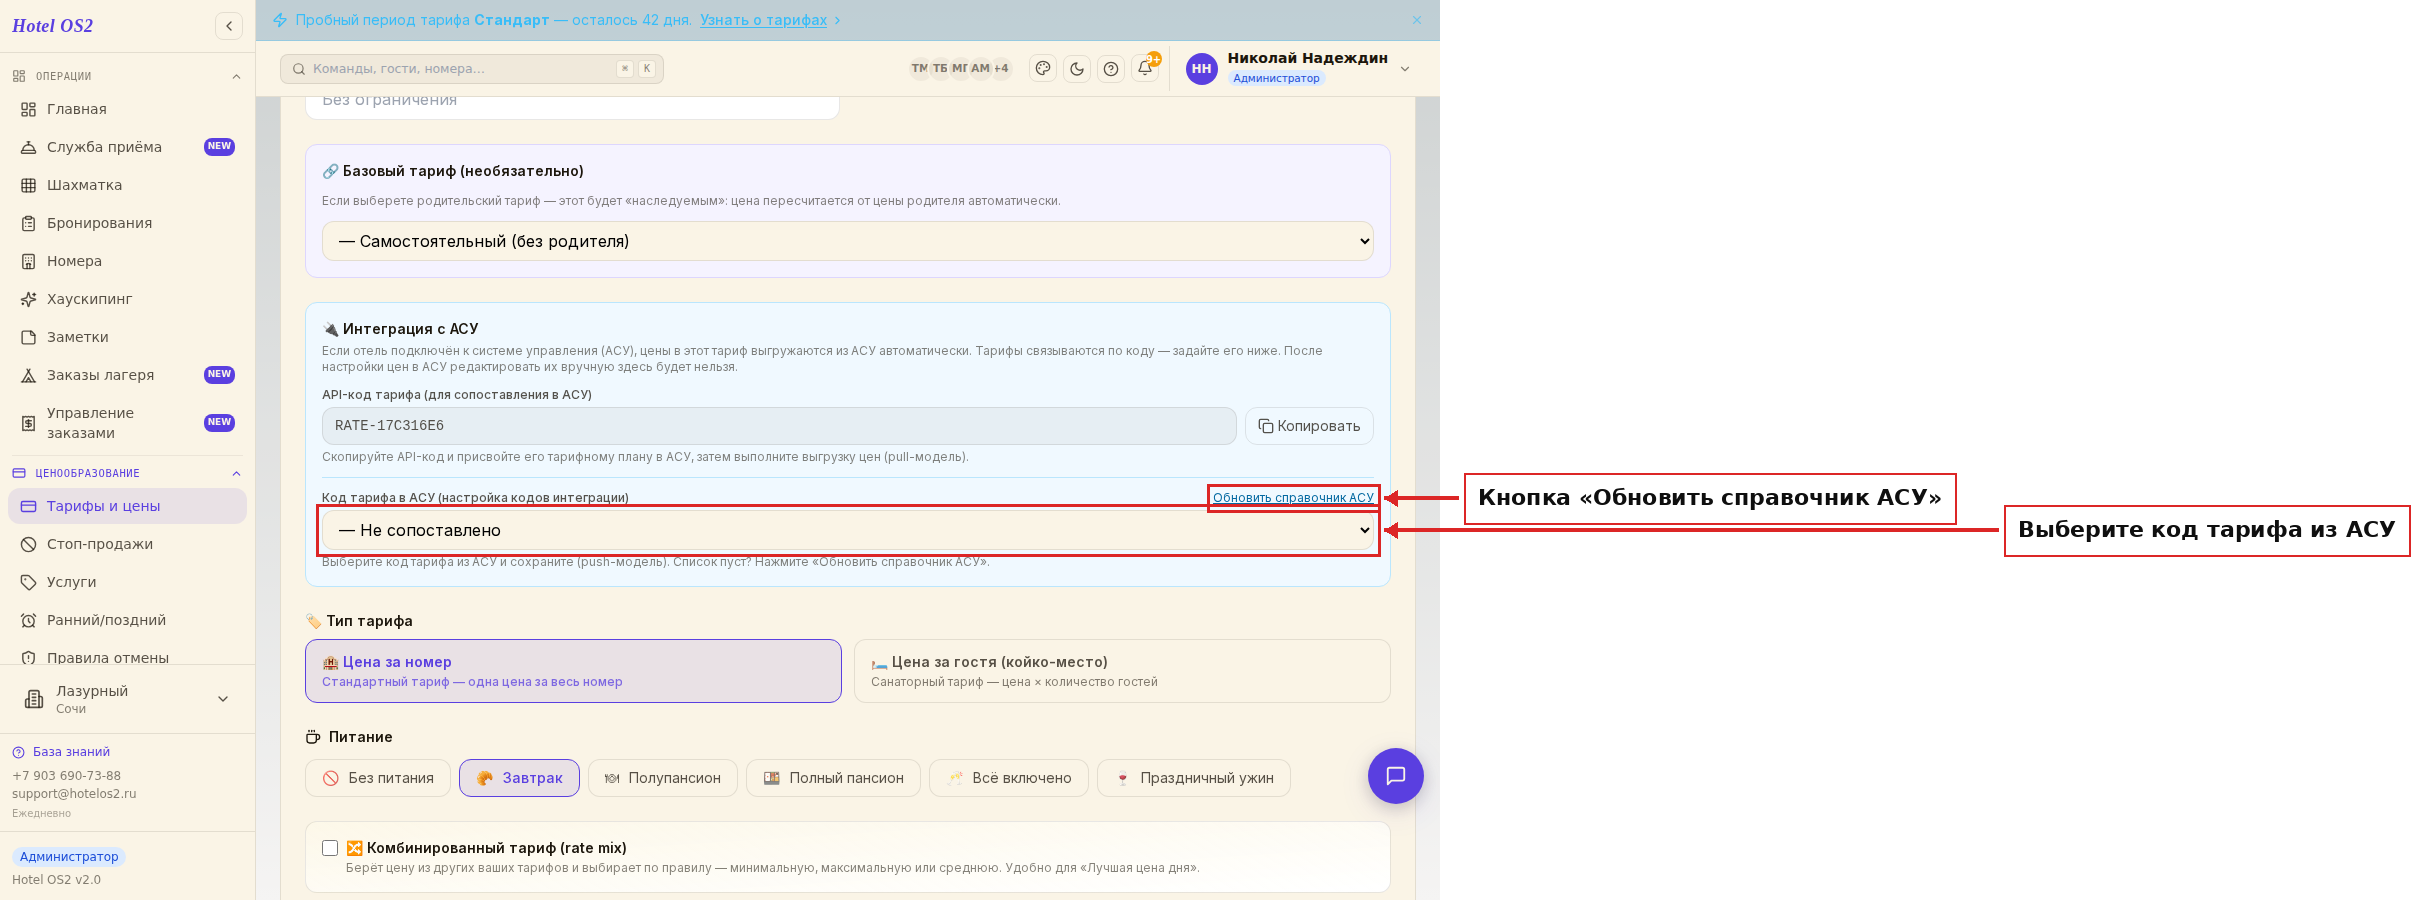2434x900 pixels.
Task: Open the notifications bell
Action: coord(1145,68)
